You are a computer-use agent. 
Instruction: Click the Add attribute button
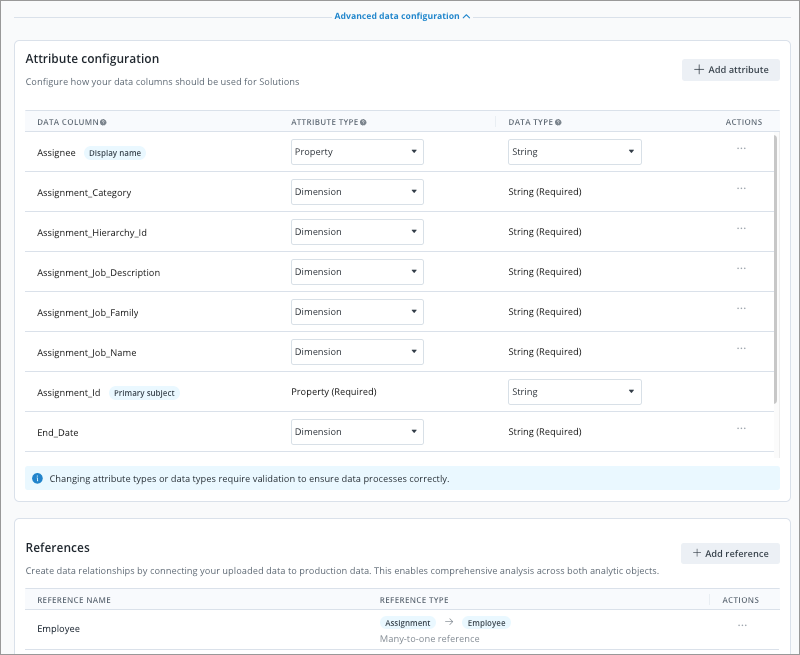click(x=730, y=70)
